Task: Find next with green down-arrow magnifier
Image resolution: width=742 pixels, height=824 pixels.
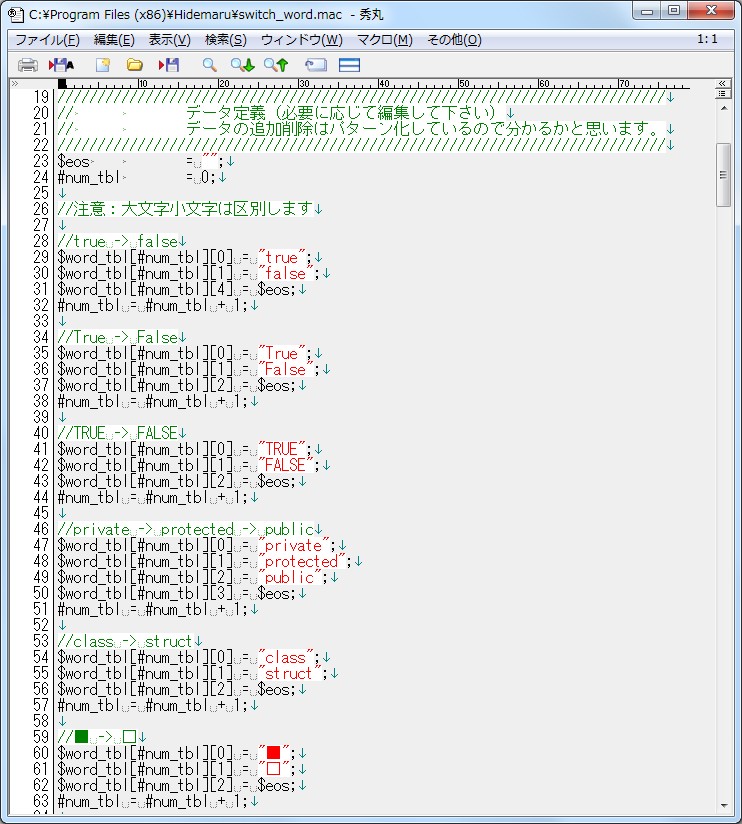Action: tap(243, 65)
